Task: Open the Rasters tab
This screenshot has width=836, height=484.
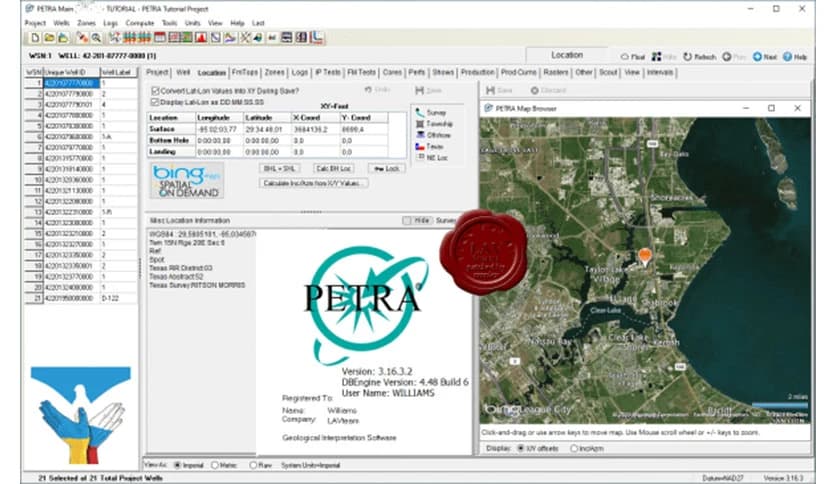Action: tap(556, 72)
